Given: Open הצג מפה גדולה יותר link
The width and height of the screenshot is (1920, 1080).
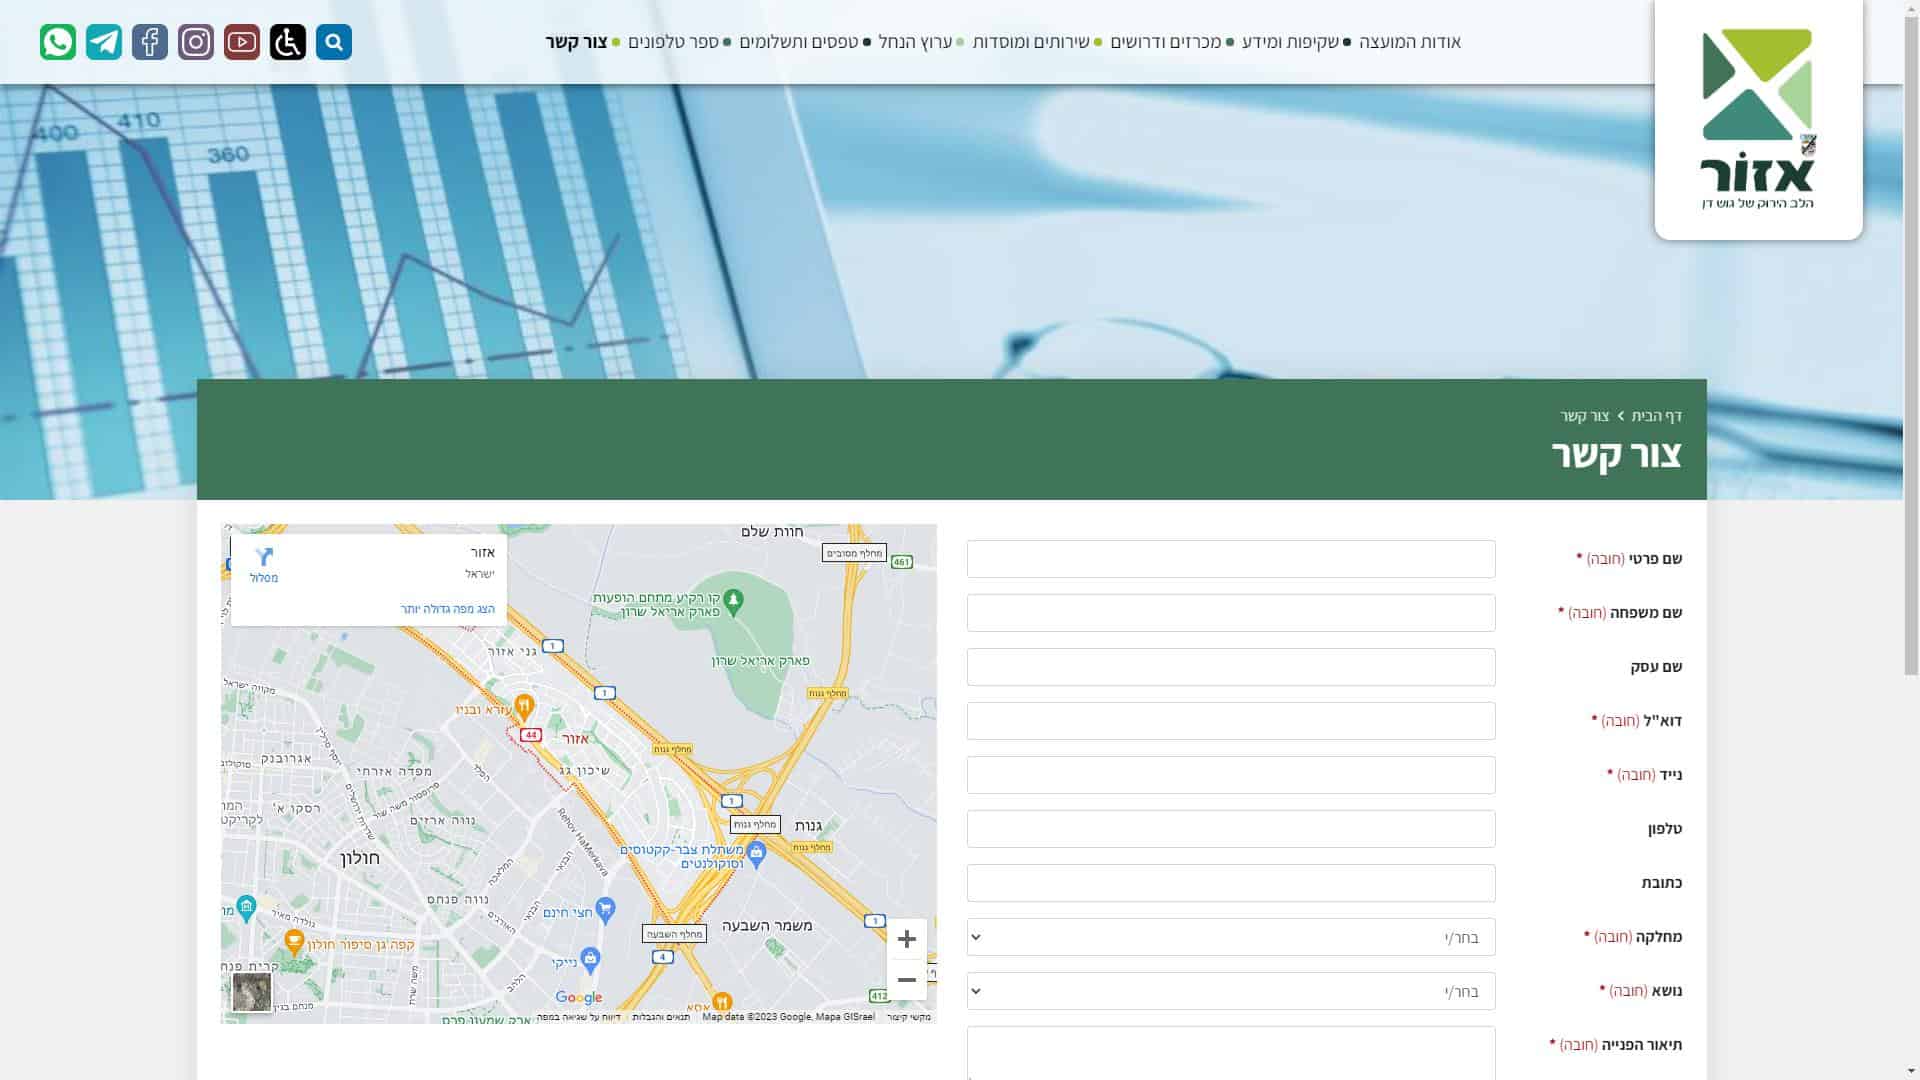Looking at the screenshot, I should point(448,609).
